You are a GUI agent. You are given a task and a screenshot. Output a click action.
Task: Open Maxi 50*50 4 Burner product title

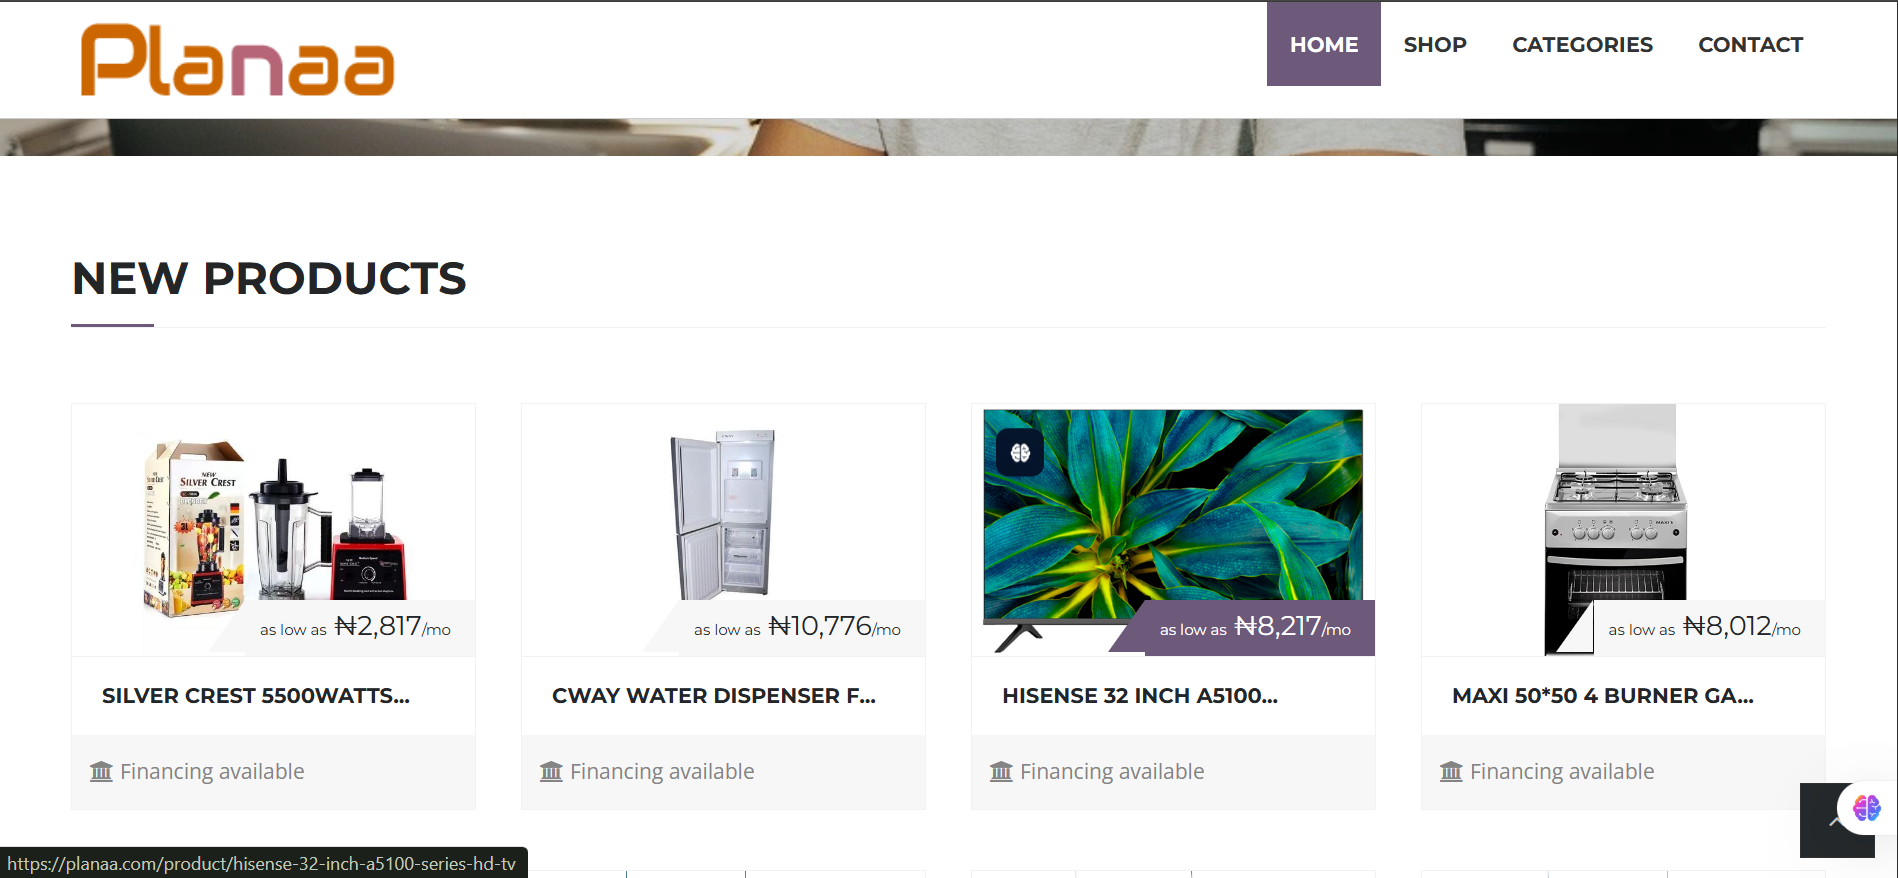click(x=1603, y=696)
